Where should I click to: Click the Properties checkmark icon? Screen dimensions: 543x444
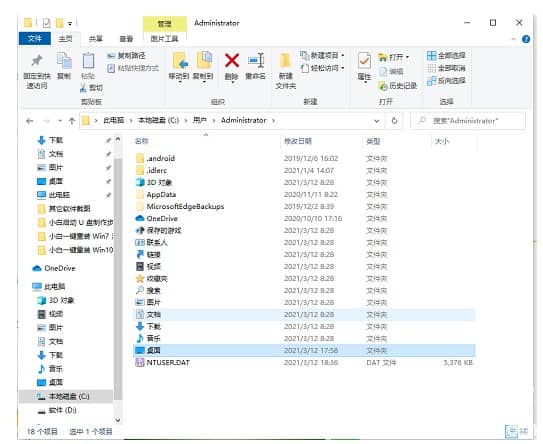click(364, 61)
